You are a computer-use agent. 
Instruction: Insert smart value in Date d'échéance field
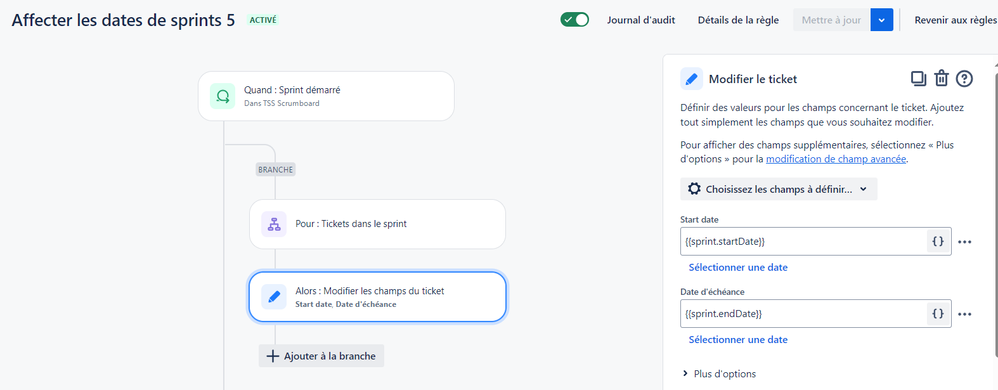tap(938, 314)
